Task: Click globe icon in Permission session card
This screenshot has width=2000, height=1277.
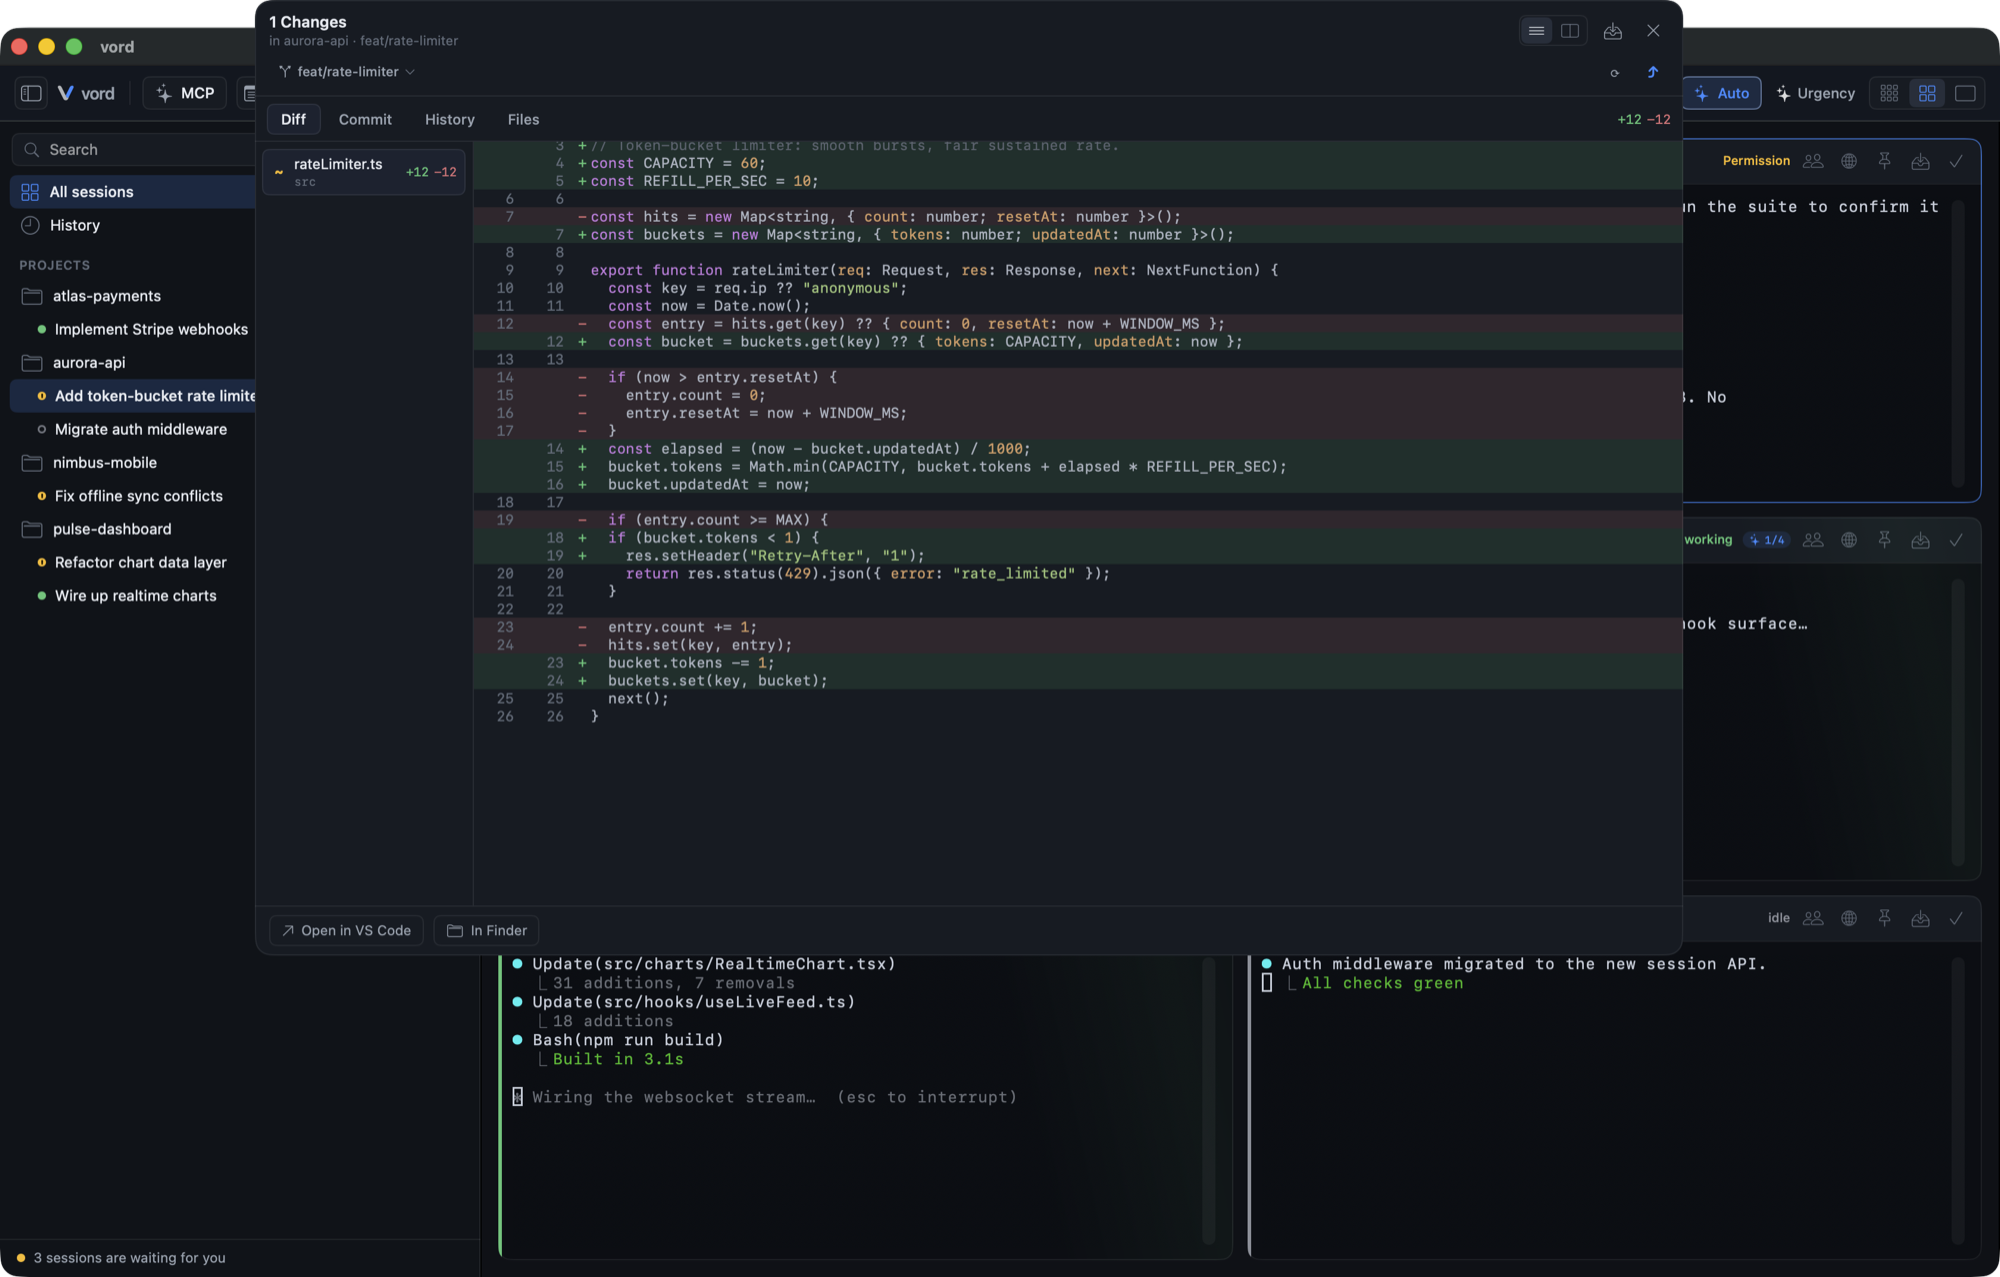Action: tap(1849, 161)
